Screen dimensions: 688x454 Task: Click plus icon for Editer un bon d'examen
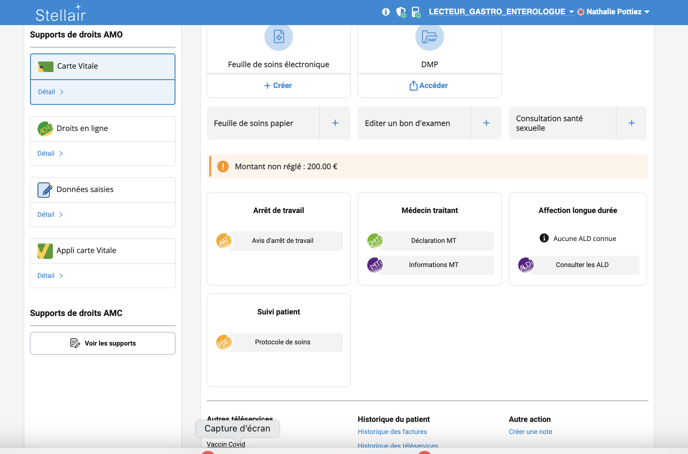pyautogui.click(x=486, y=123)
